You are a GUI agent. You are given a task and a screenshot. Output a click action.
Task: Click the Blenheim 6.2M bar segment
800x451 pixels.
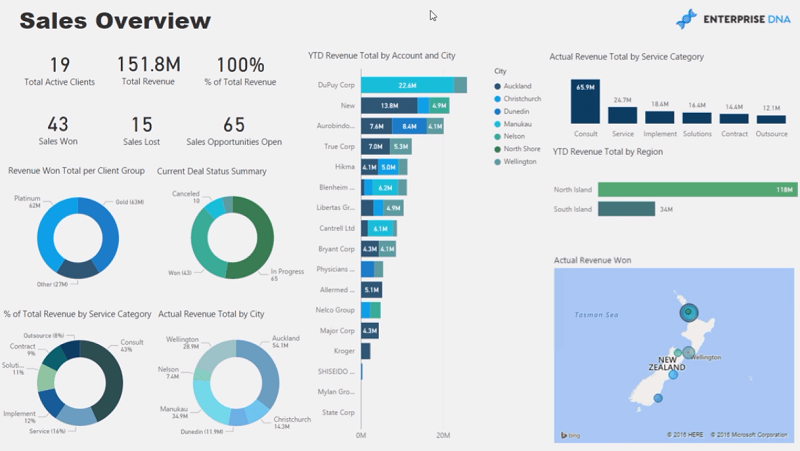(x=385, y=187)
